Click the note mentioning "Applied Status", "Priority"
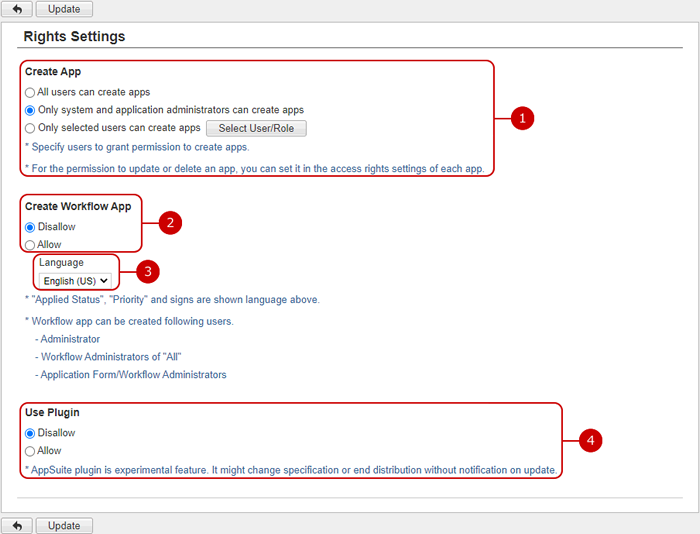700x534 pixels. coord(172,299)
